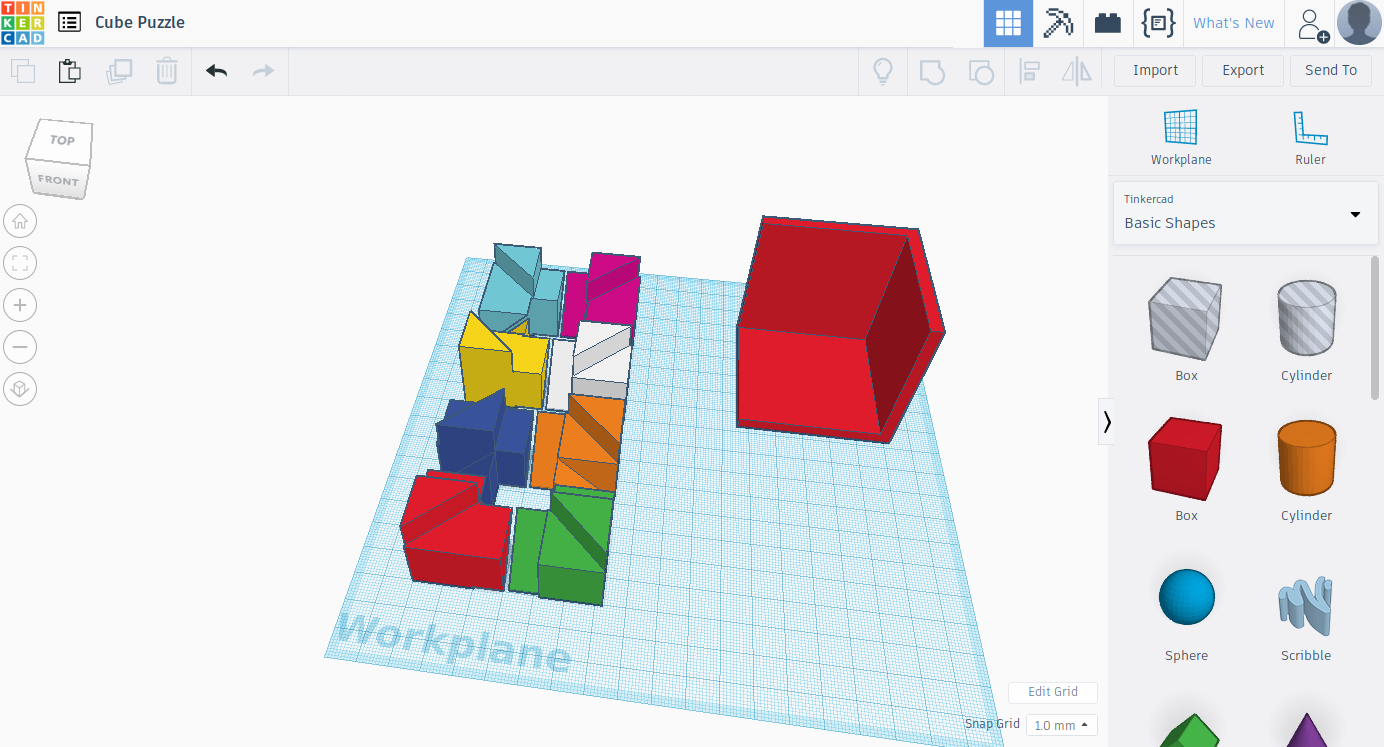Open the user profile avatar
This screenshot has width=1384, height=747.
click(x=1359, y=23)
